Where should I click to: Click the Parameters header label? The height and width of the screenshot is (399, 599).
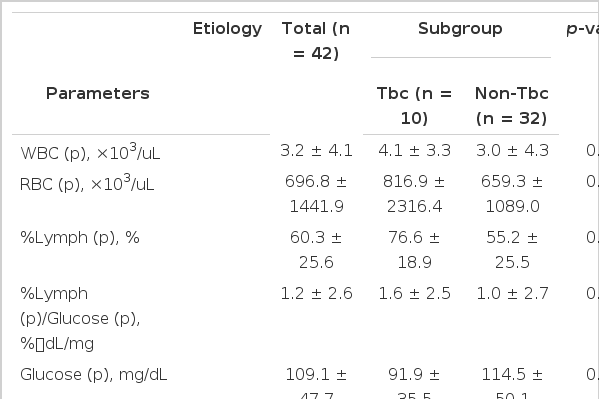point(98,94)
